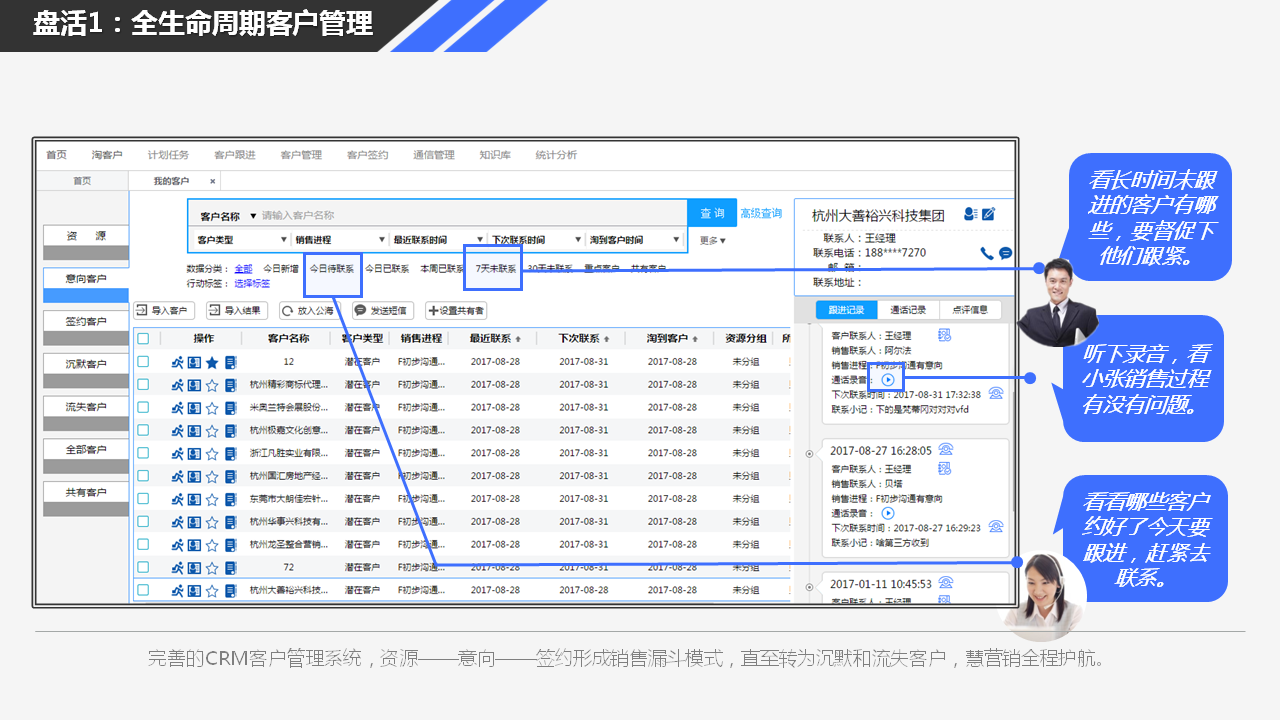Check the checkbox for 杭州精彩商标代理 row
The height and width of the screenshot is (720, 1280).
tap(143, 384)
